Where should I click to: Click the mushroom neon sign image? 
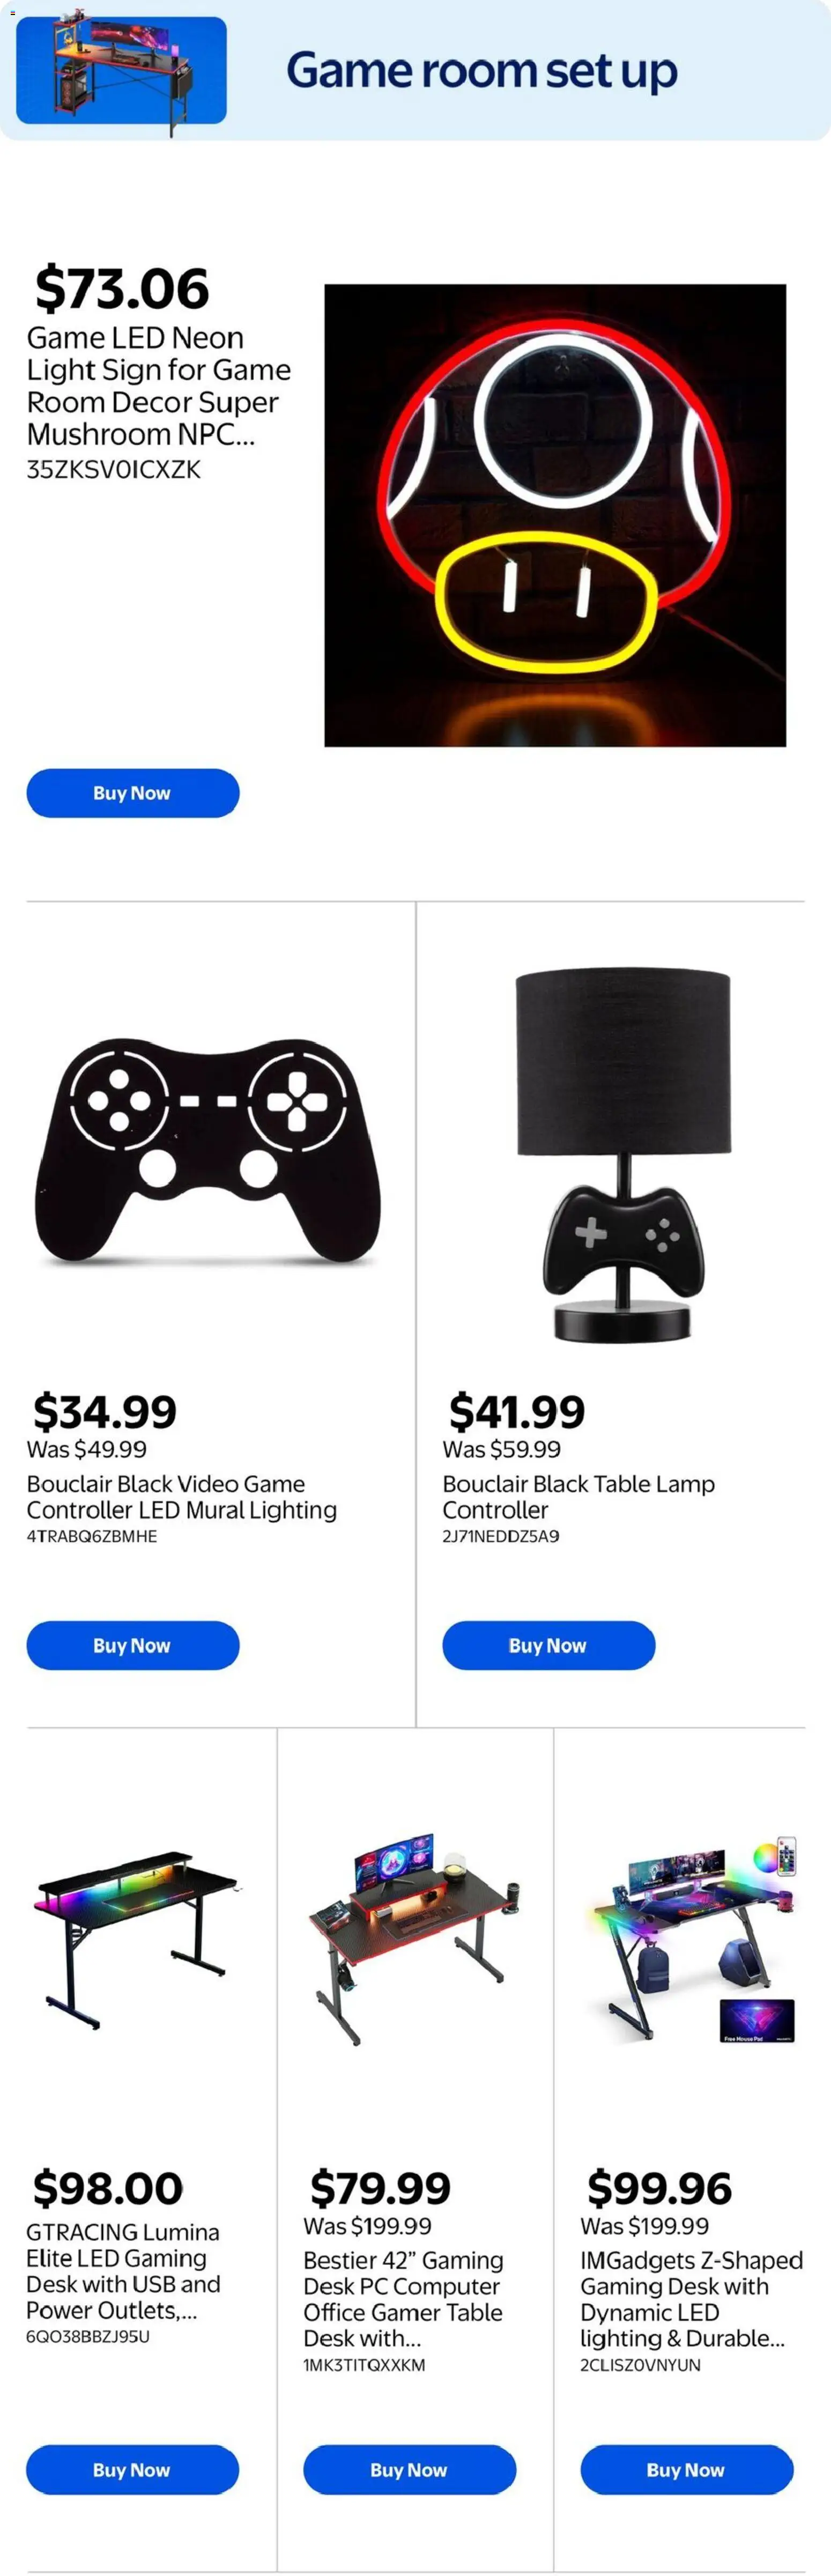[x=555, y=515]
